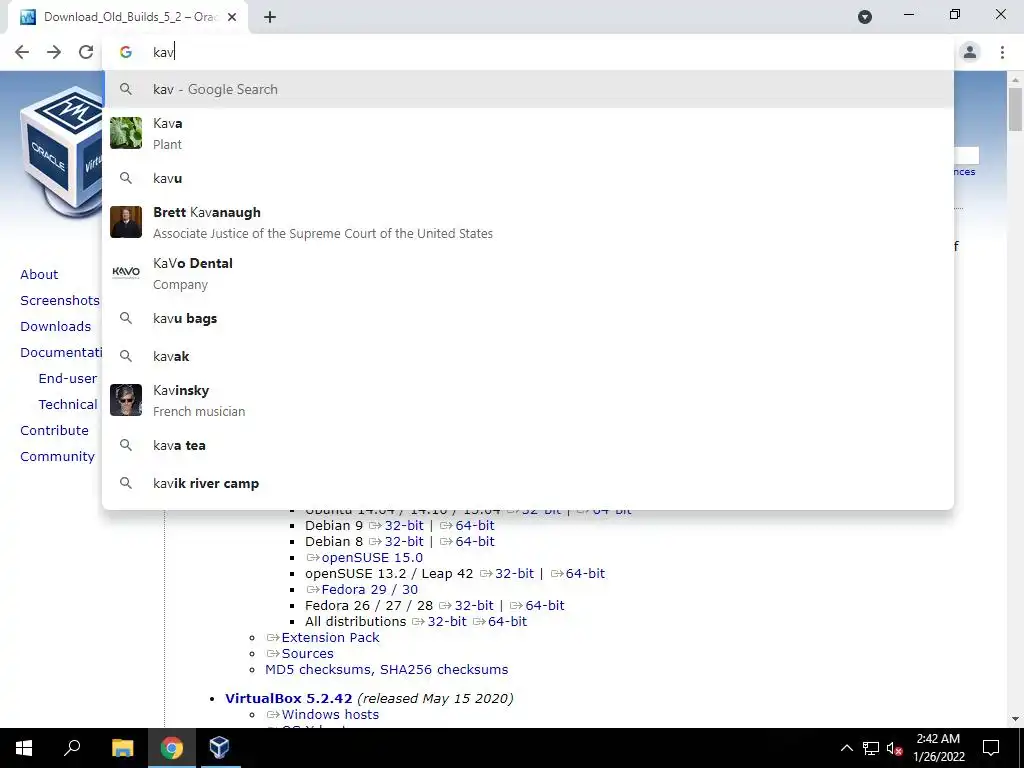
Task: Open a new tab with plus icon
Action: (x=270, y=17)
